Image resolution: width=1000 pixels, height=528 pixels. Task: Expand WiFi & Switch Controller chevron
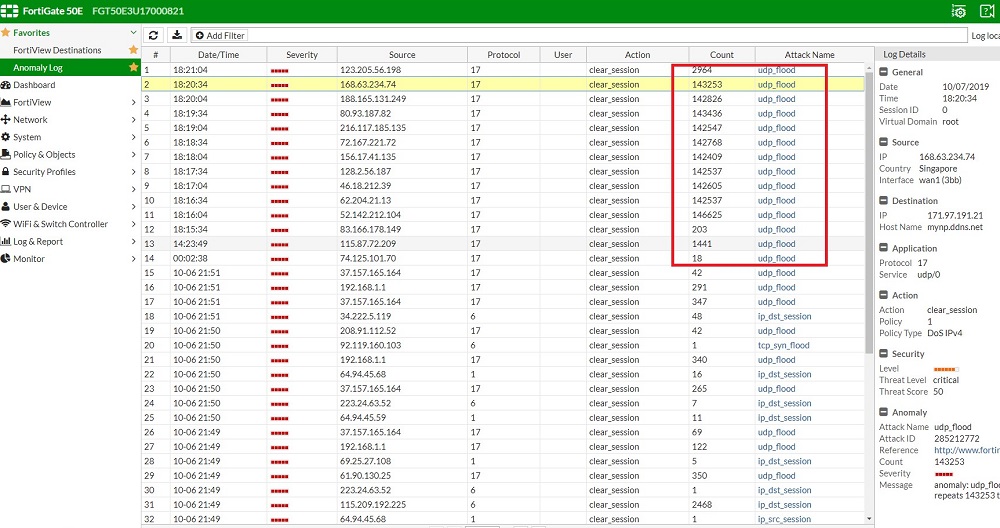pyautogui.click(x=133, y=224)
